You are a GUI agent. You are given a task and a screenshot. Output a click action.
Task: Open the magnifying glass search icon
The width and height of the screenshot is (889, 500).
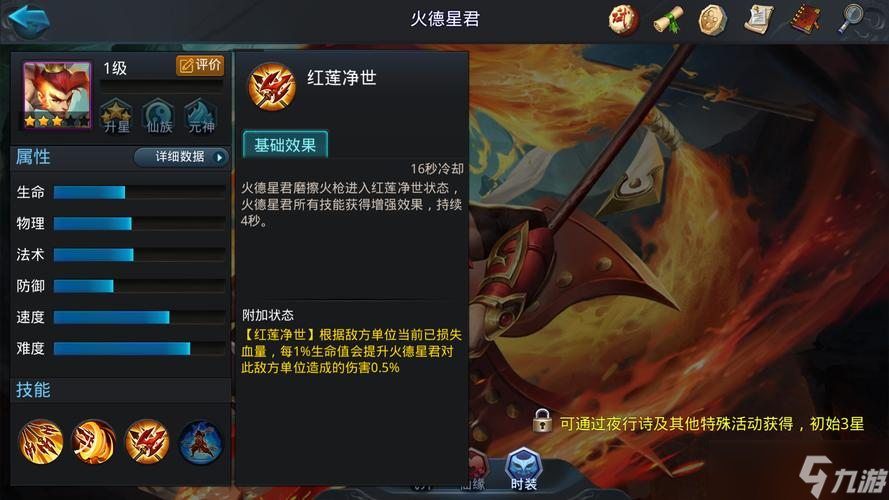(x=850, y=19)
